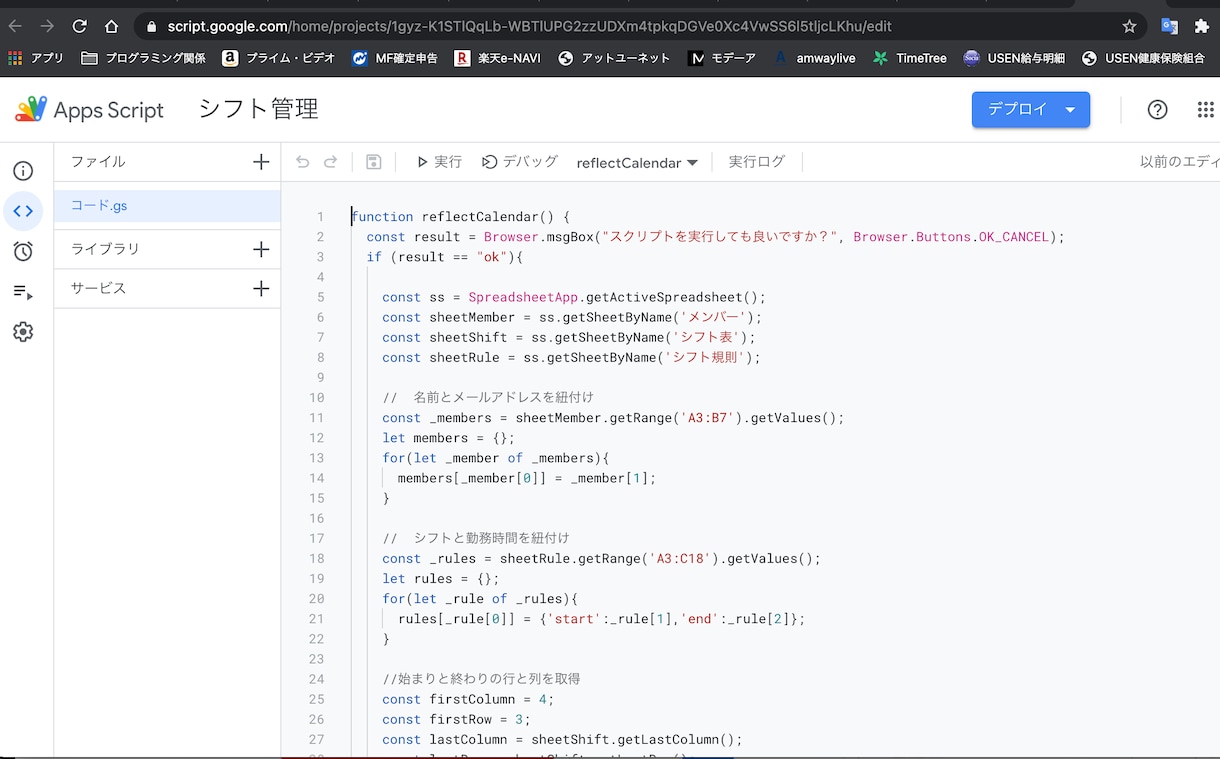
Task: Open the help question mark icon
Action: [1158, 110]
